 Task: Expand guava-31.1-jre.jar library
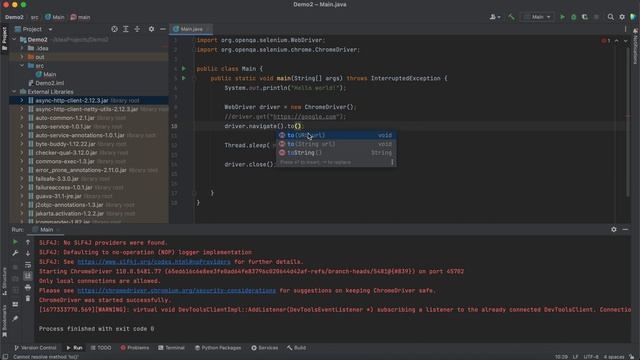pyautogui.click(x=22, y=196)
